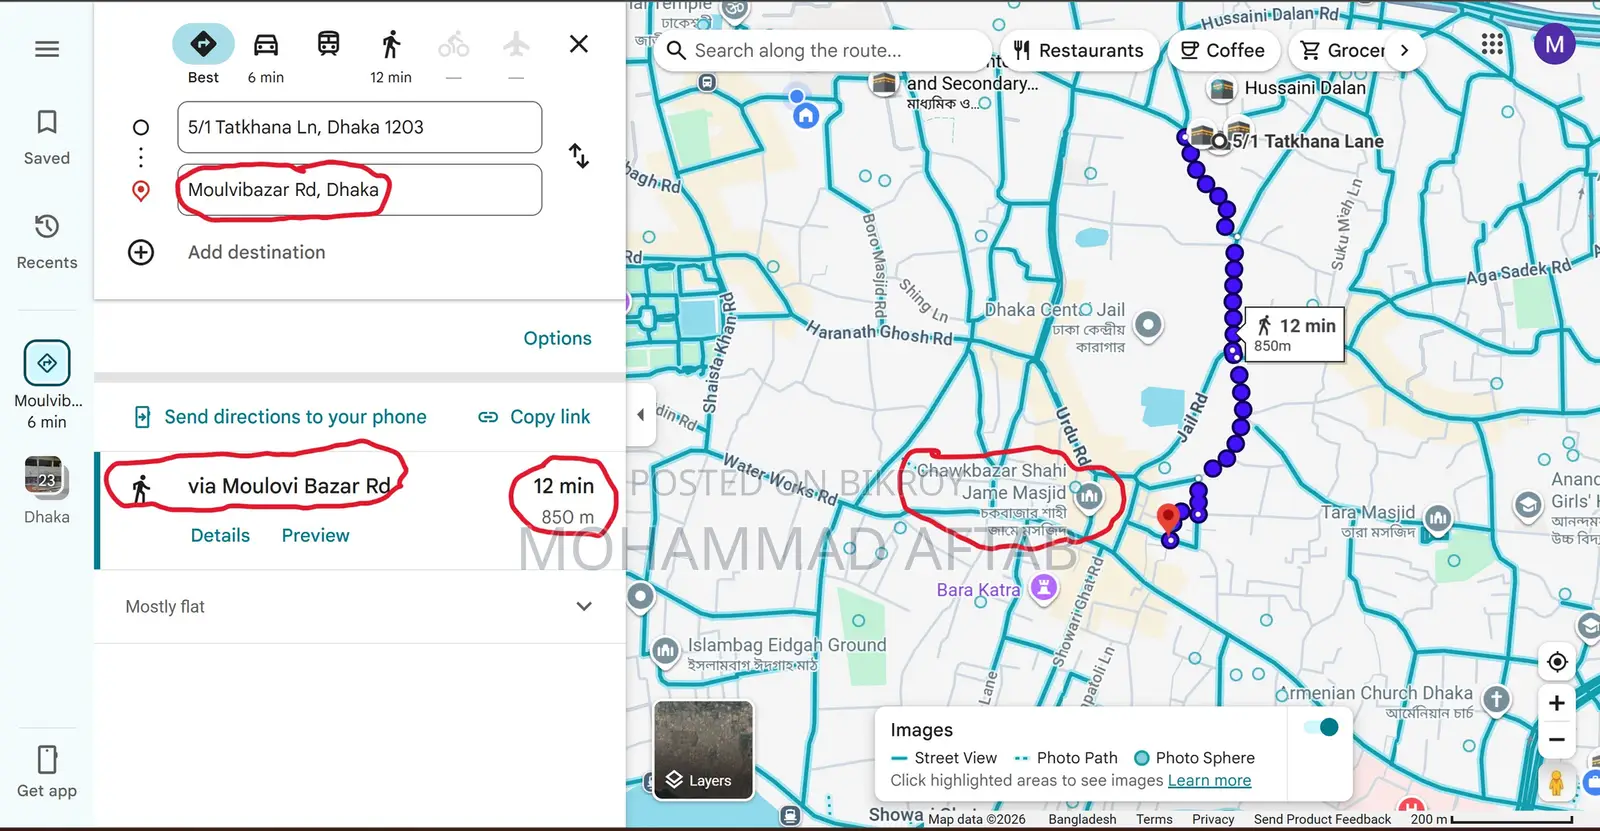
Task: Open the hamburger main menu
Action: (47, 49)
